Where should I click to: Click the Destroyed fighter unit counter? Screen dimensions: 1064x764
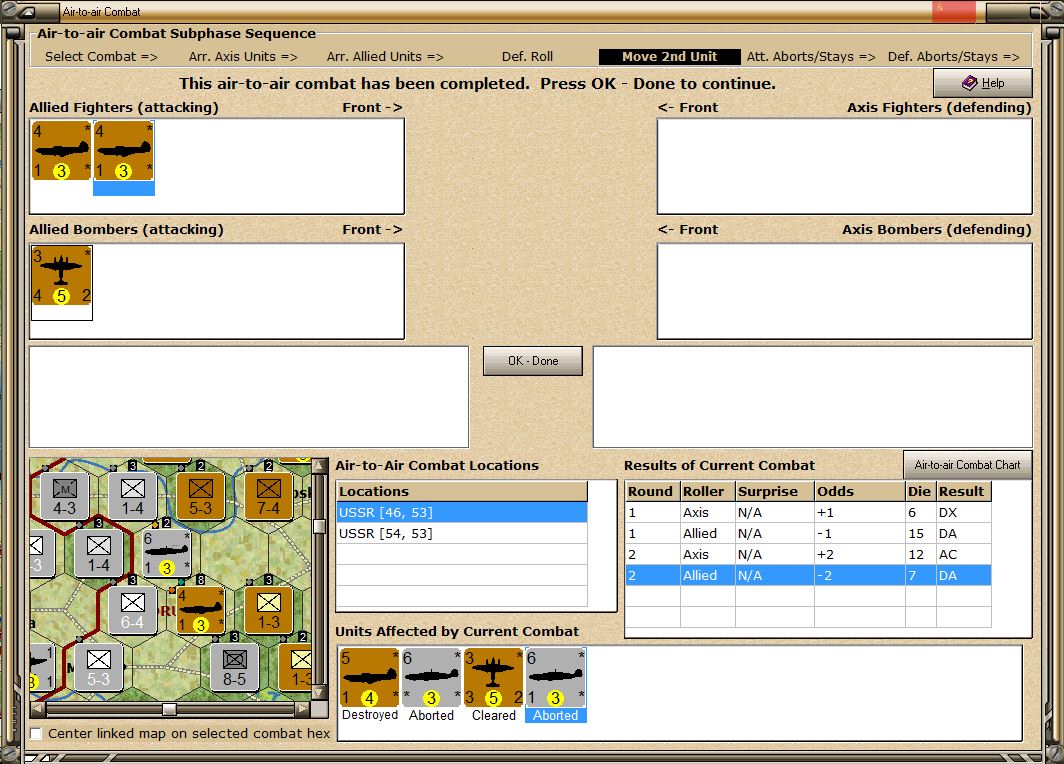(x=370, y=678)
